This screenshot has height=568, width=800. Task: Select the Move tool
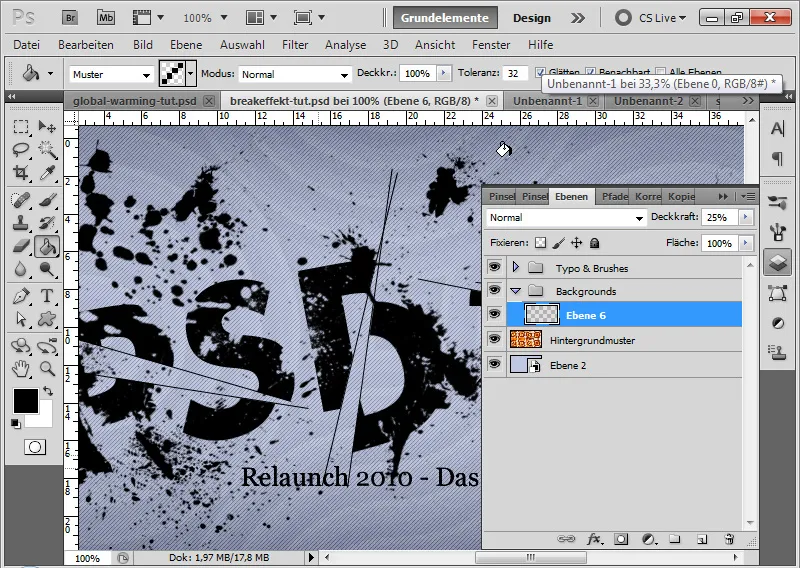tap(47, 126)
